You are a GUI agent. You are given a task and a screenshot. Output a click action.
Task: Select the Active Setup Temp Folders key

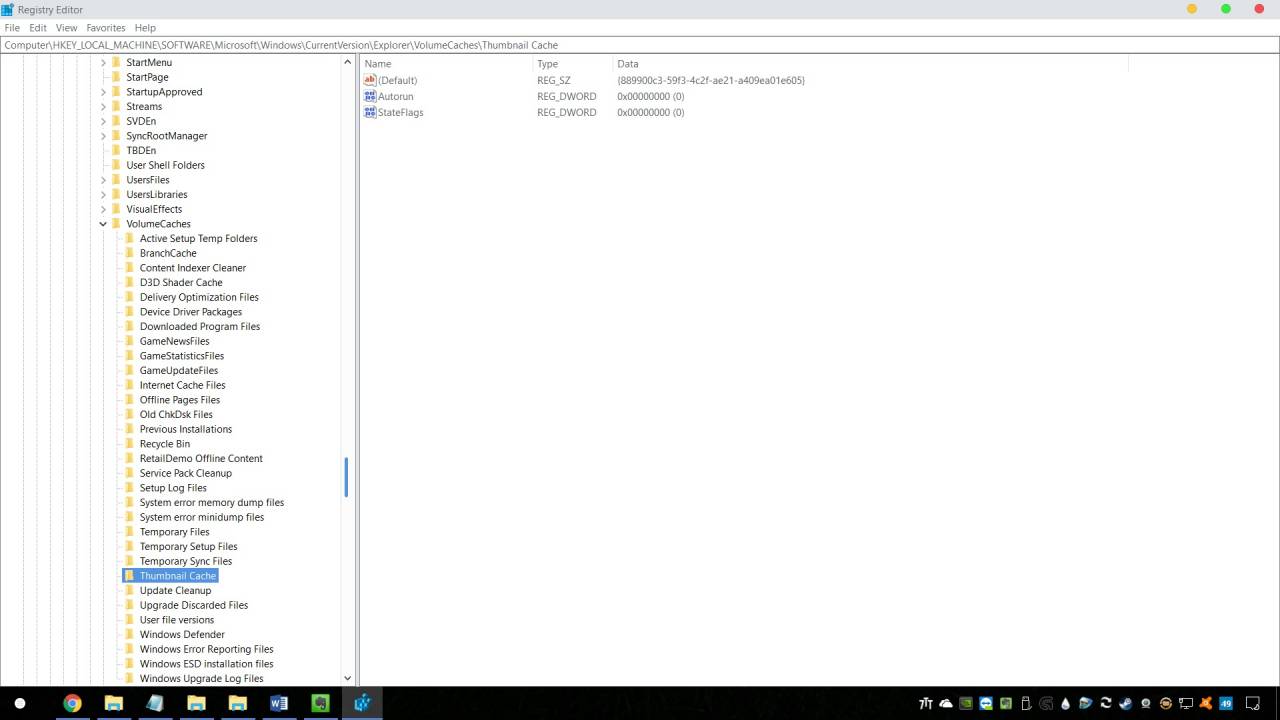[198, 238]
